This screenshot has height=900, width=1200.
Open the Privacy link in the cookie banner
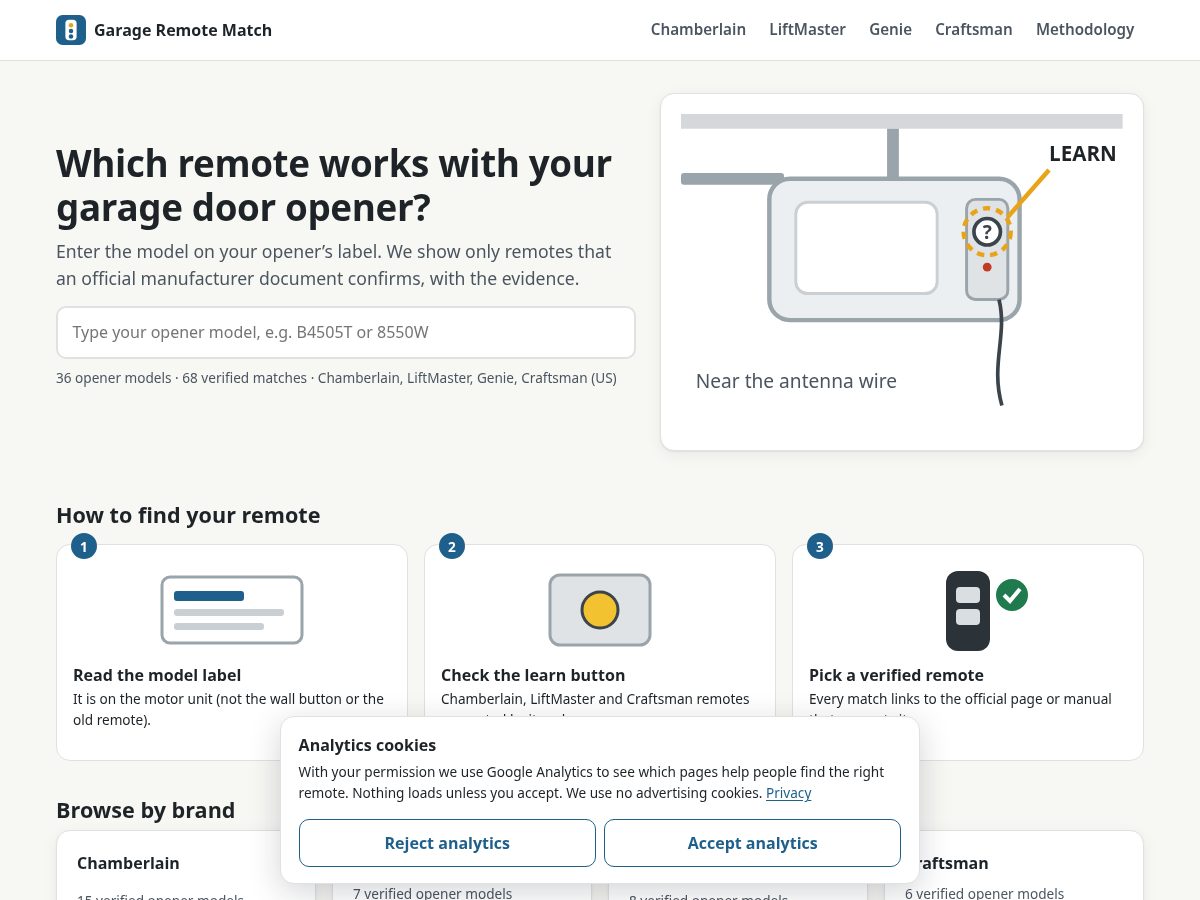point(789,793)
